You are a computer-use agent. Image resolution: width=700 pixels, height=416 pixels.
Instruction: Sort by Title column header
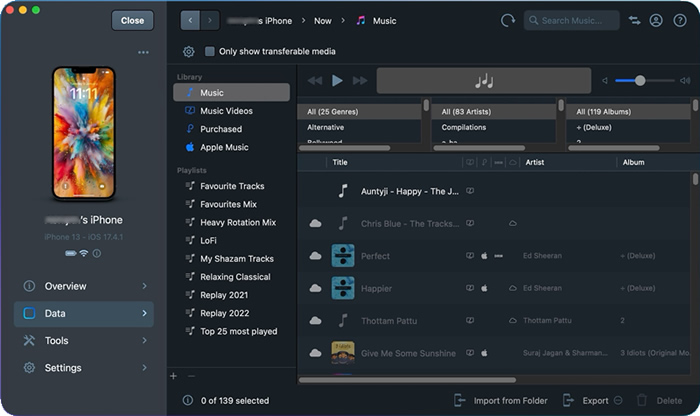(340, 162)
